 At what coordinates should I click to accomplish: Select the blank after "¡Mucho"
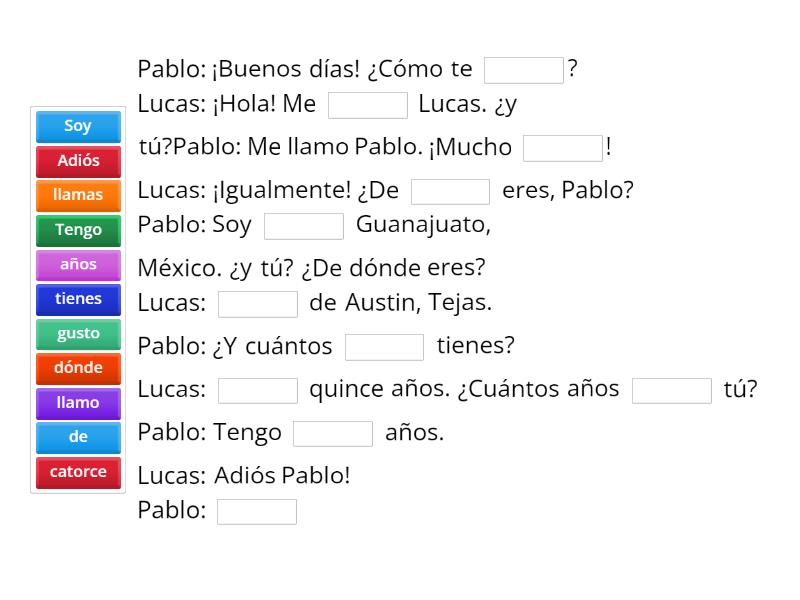[x=563, y=147]
